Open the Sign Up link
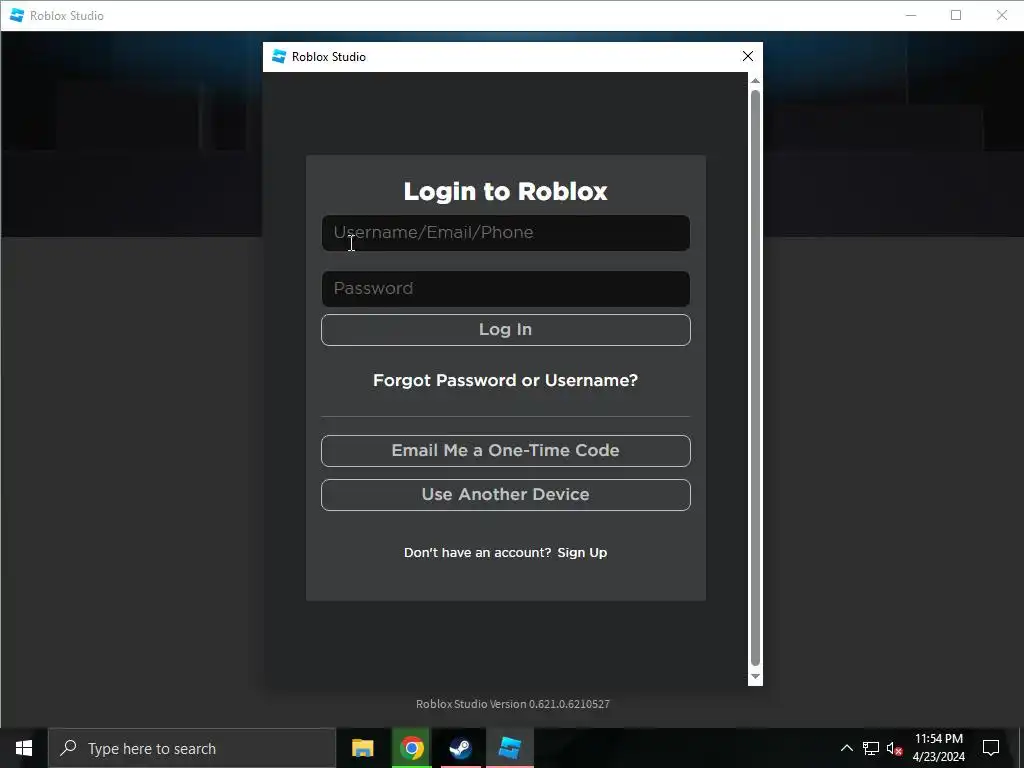The height and width of the screenshot is (768, 1024). 582,552
